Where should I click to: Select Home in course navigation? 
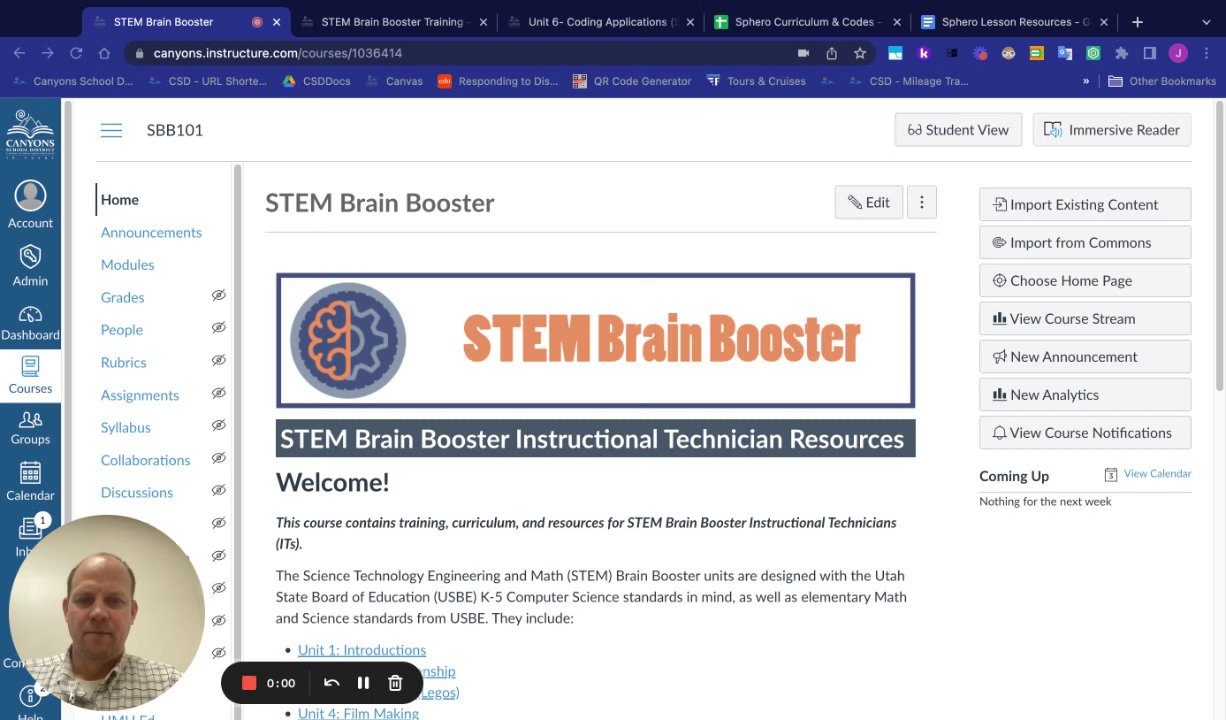(x=119, y=199)
